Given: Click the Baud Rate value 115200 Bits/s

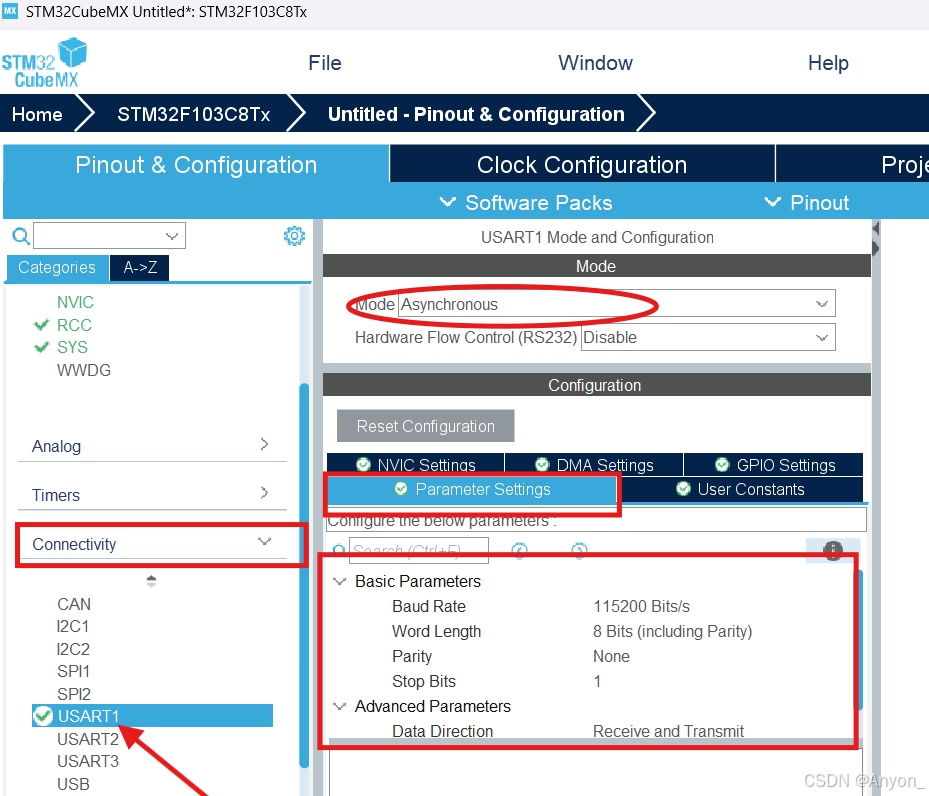Looking at the screenshot, I should pos(642,606).
